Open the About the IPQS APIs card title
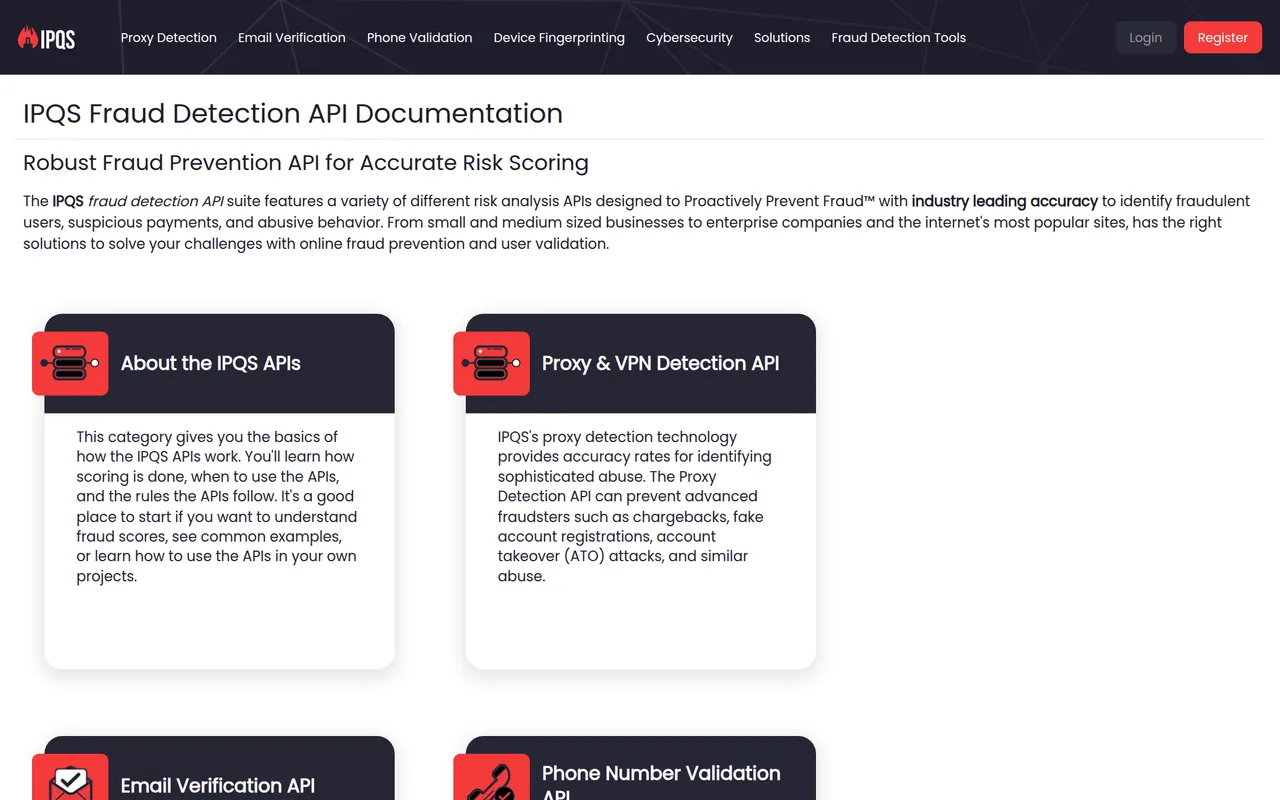 [x=211, y=363]
